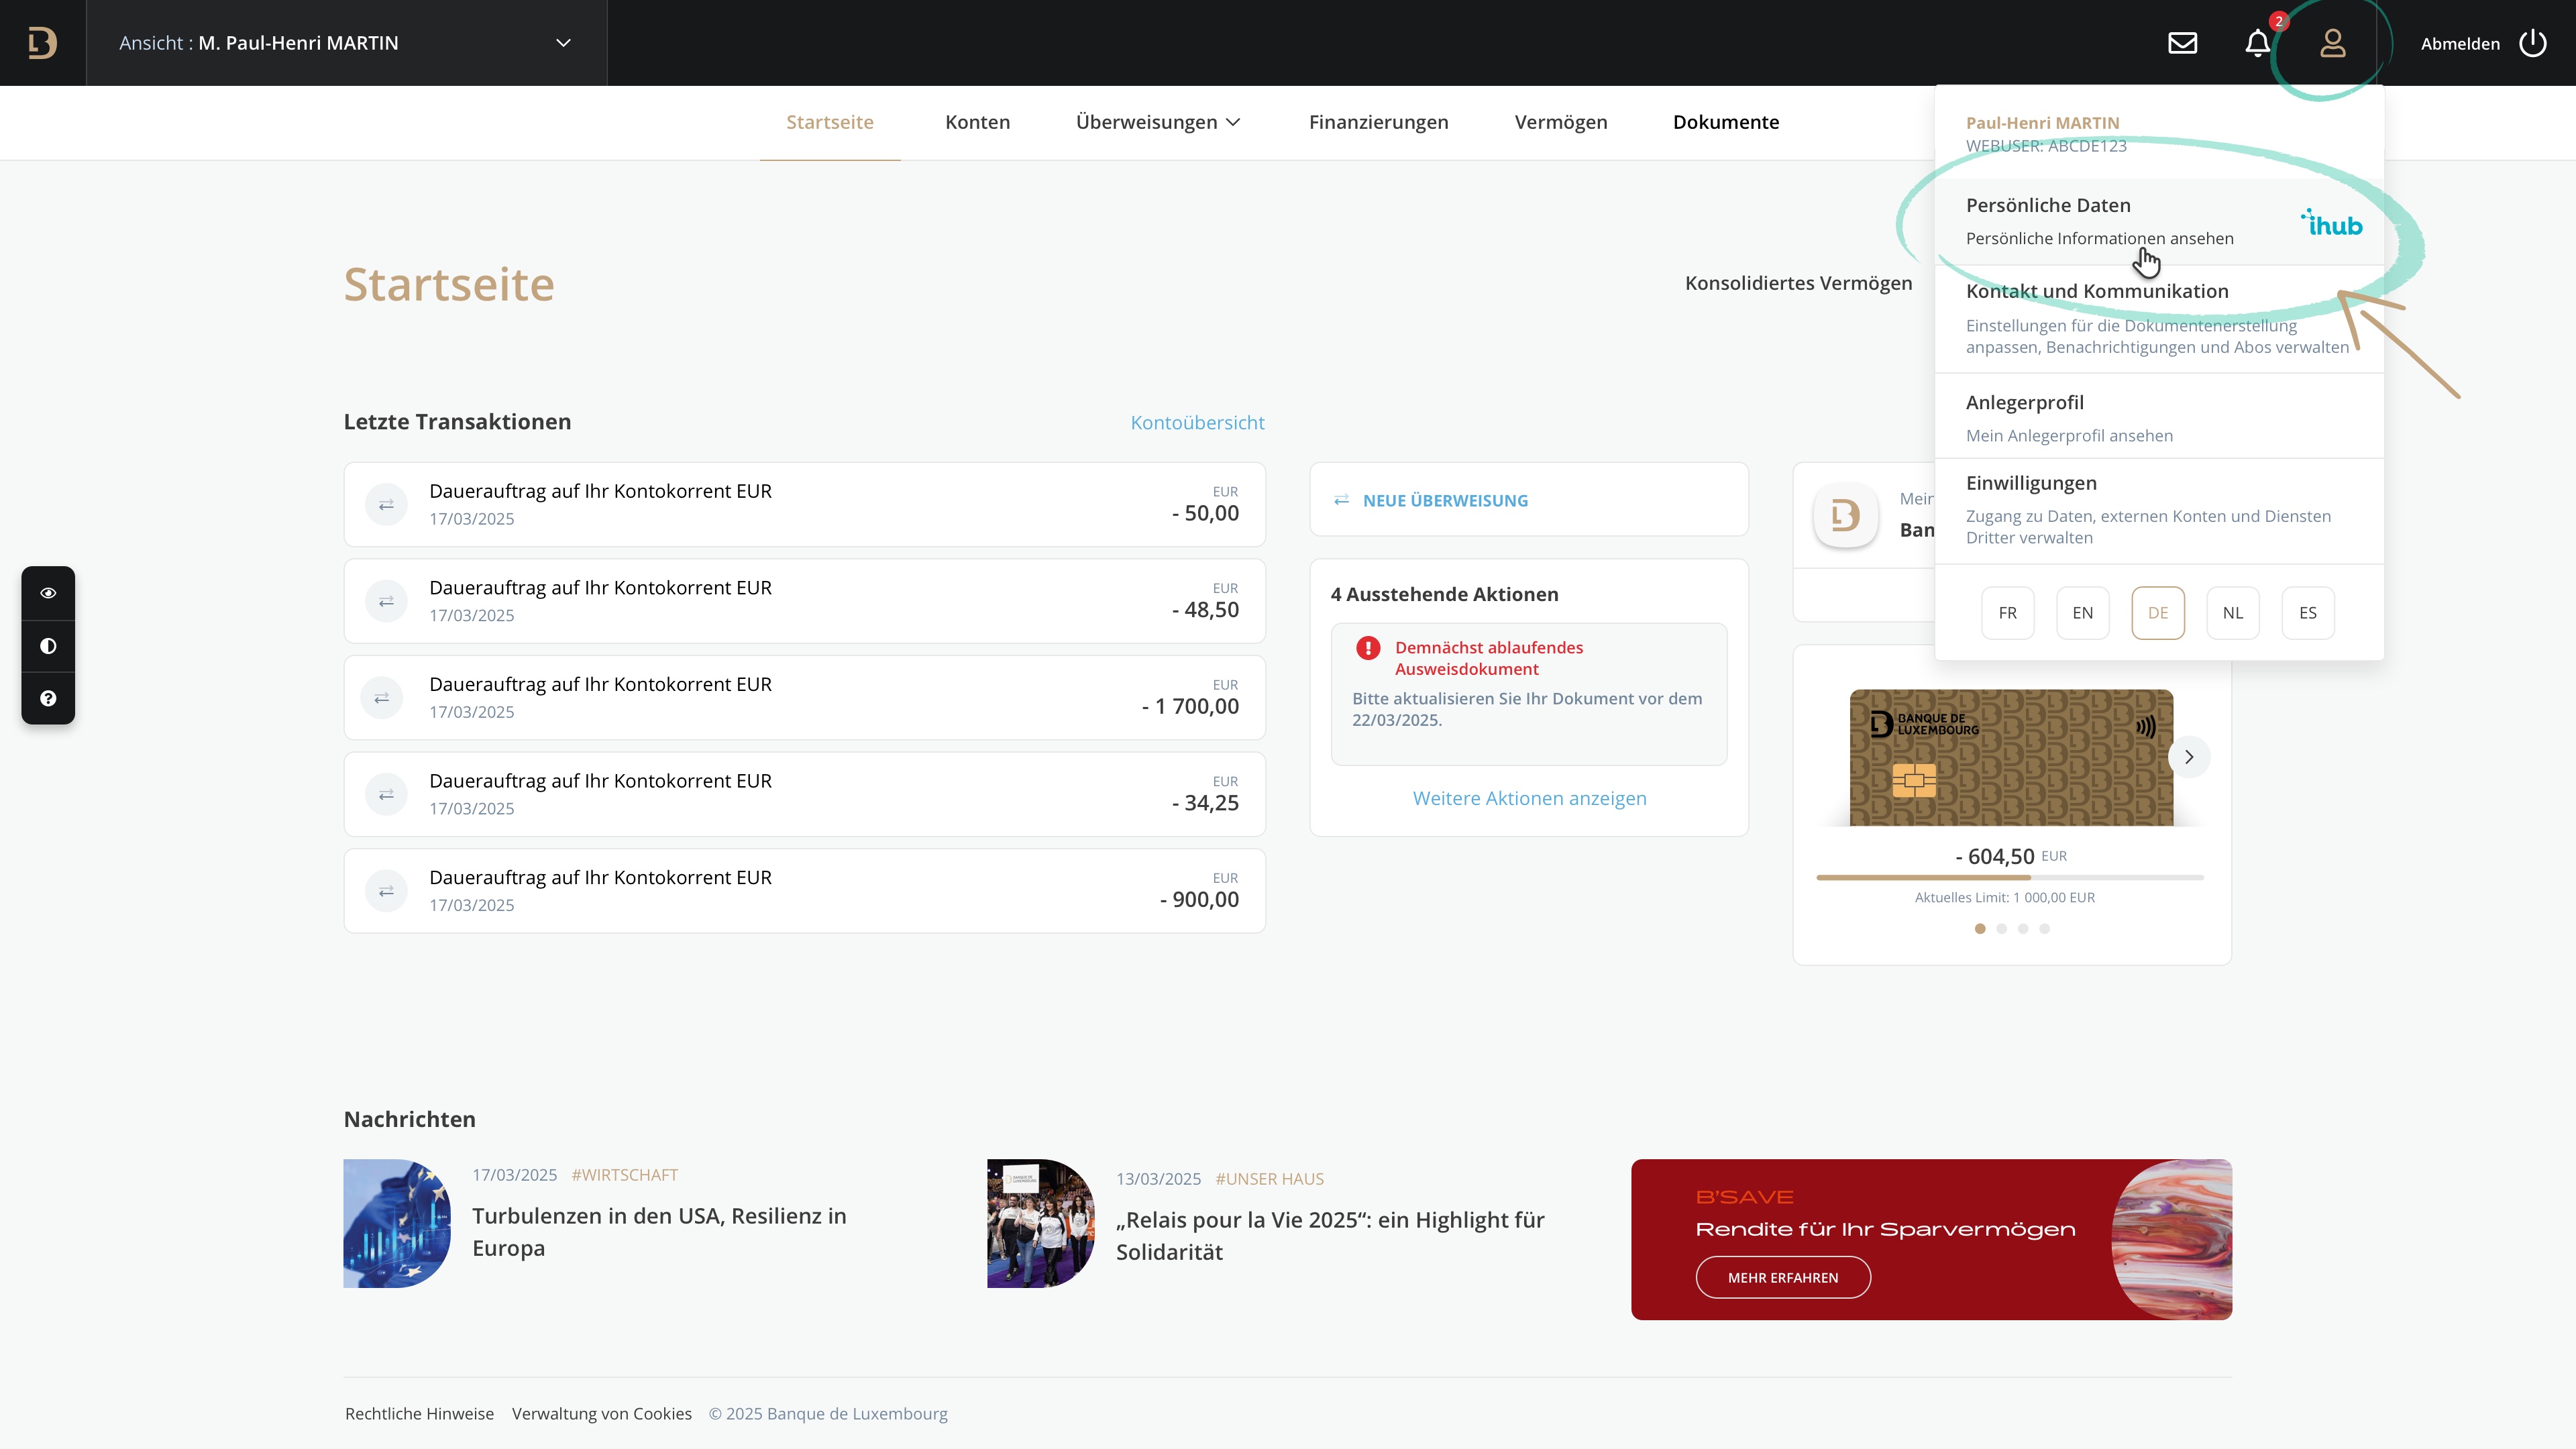Open Verwaltung von Cookies footer link
Screen dimensions: 2576x1449
(602, 1414)
